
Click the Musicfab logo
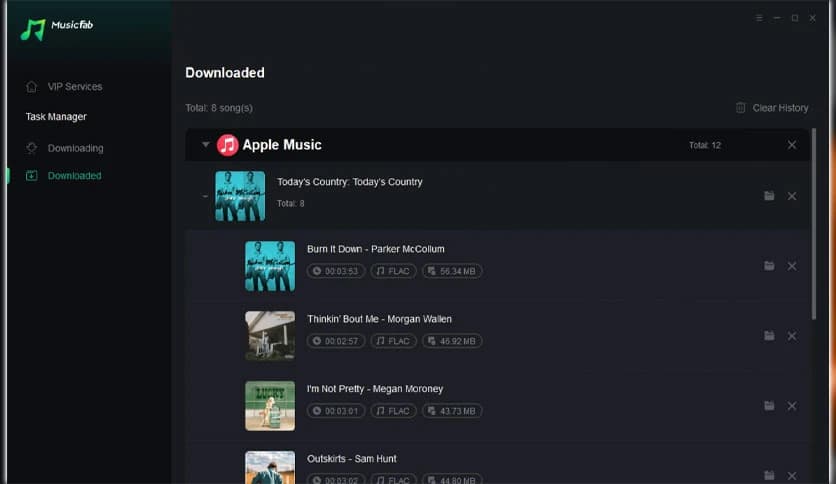(x=57, y=28)
